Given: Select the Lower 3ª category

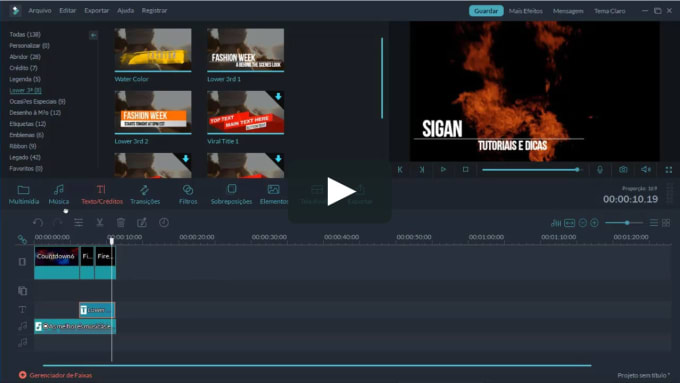Looking at the screenshot, I should 26,90.
